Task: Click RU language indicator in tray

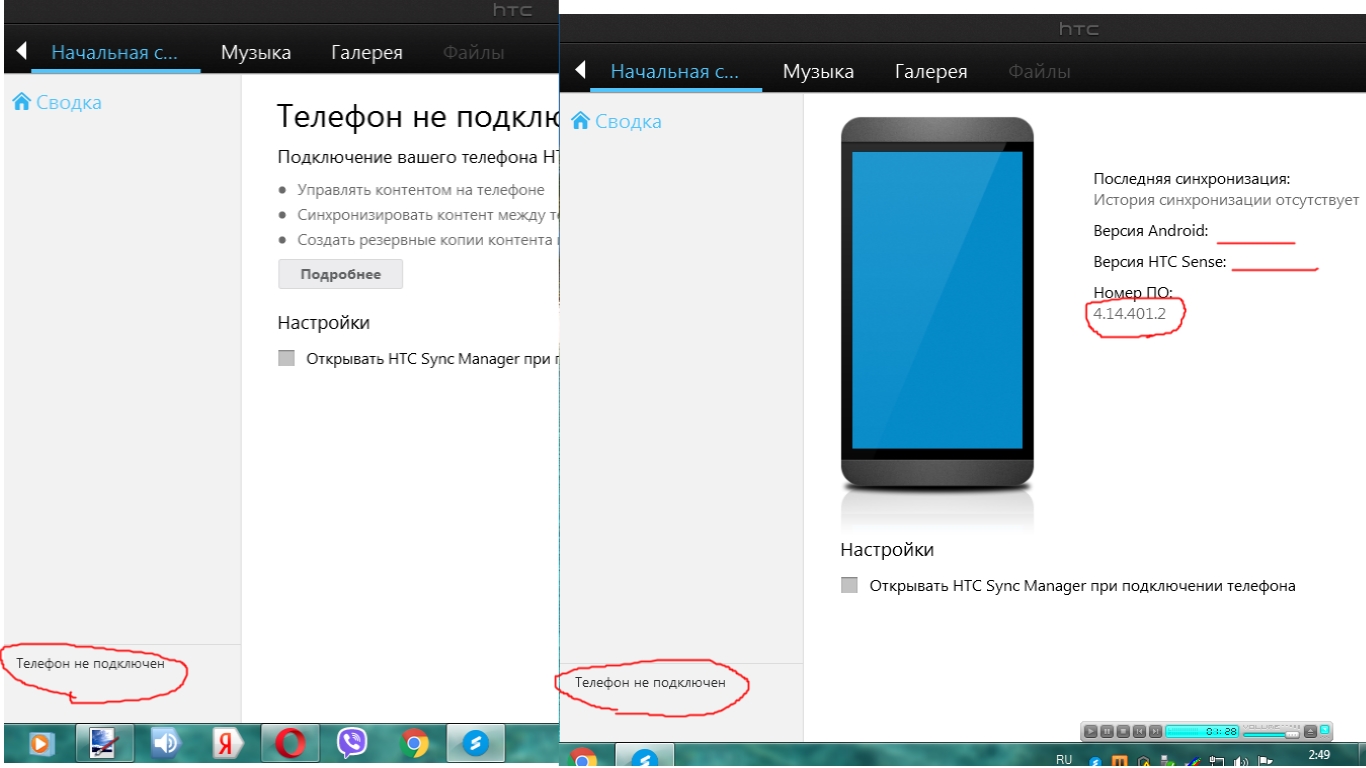Action: (x=1064, y=759)
